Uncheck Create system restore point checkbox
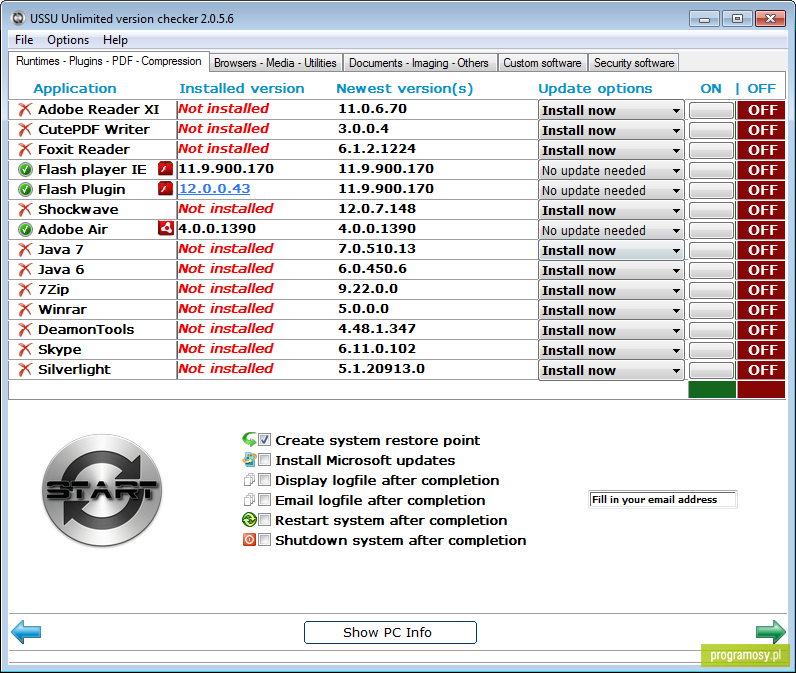 click(264, 440)
